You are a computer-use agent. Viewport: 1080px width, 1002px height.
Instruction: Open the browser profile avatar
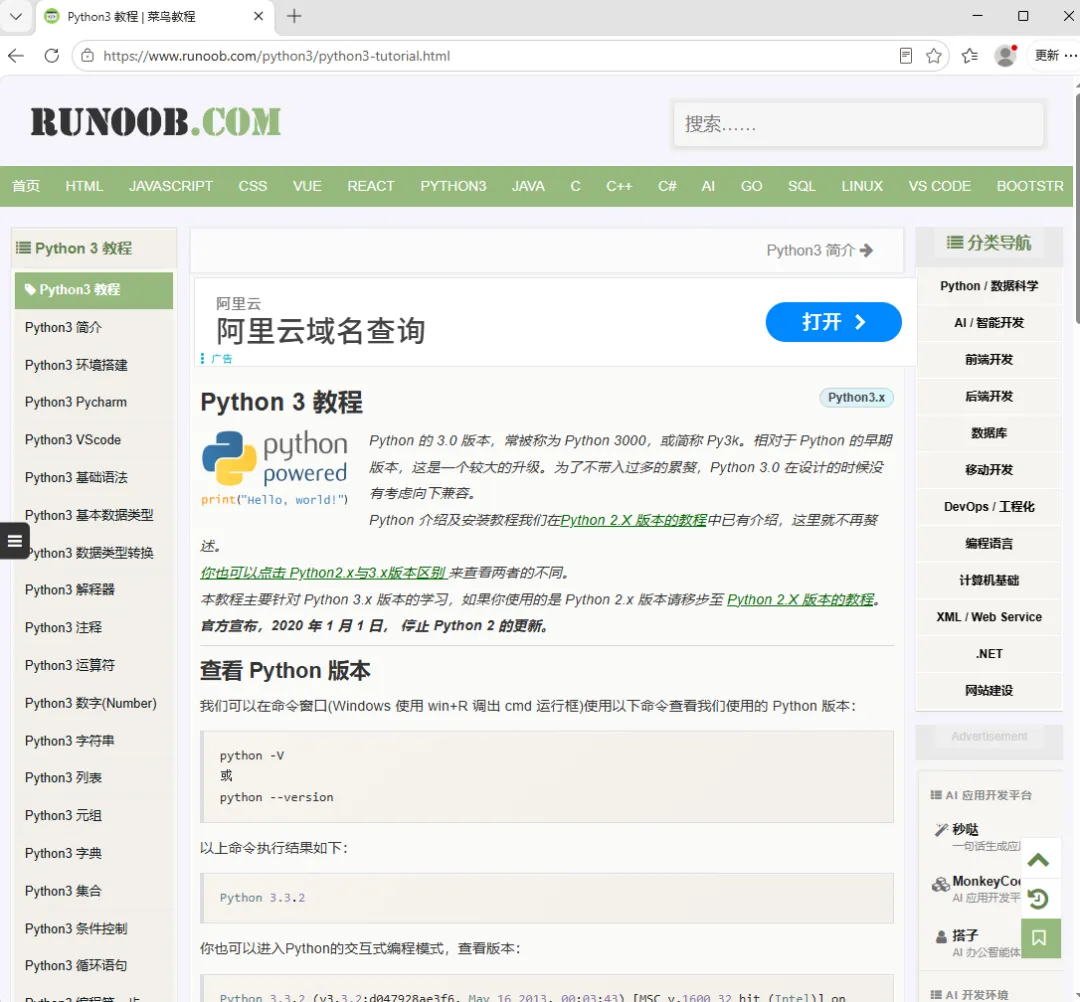[x=1006, y=56]
